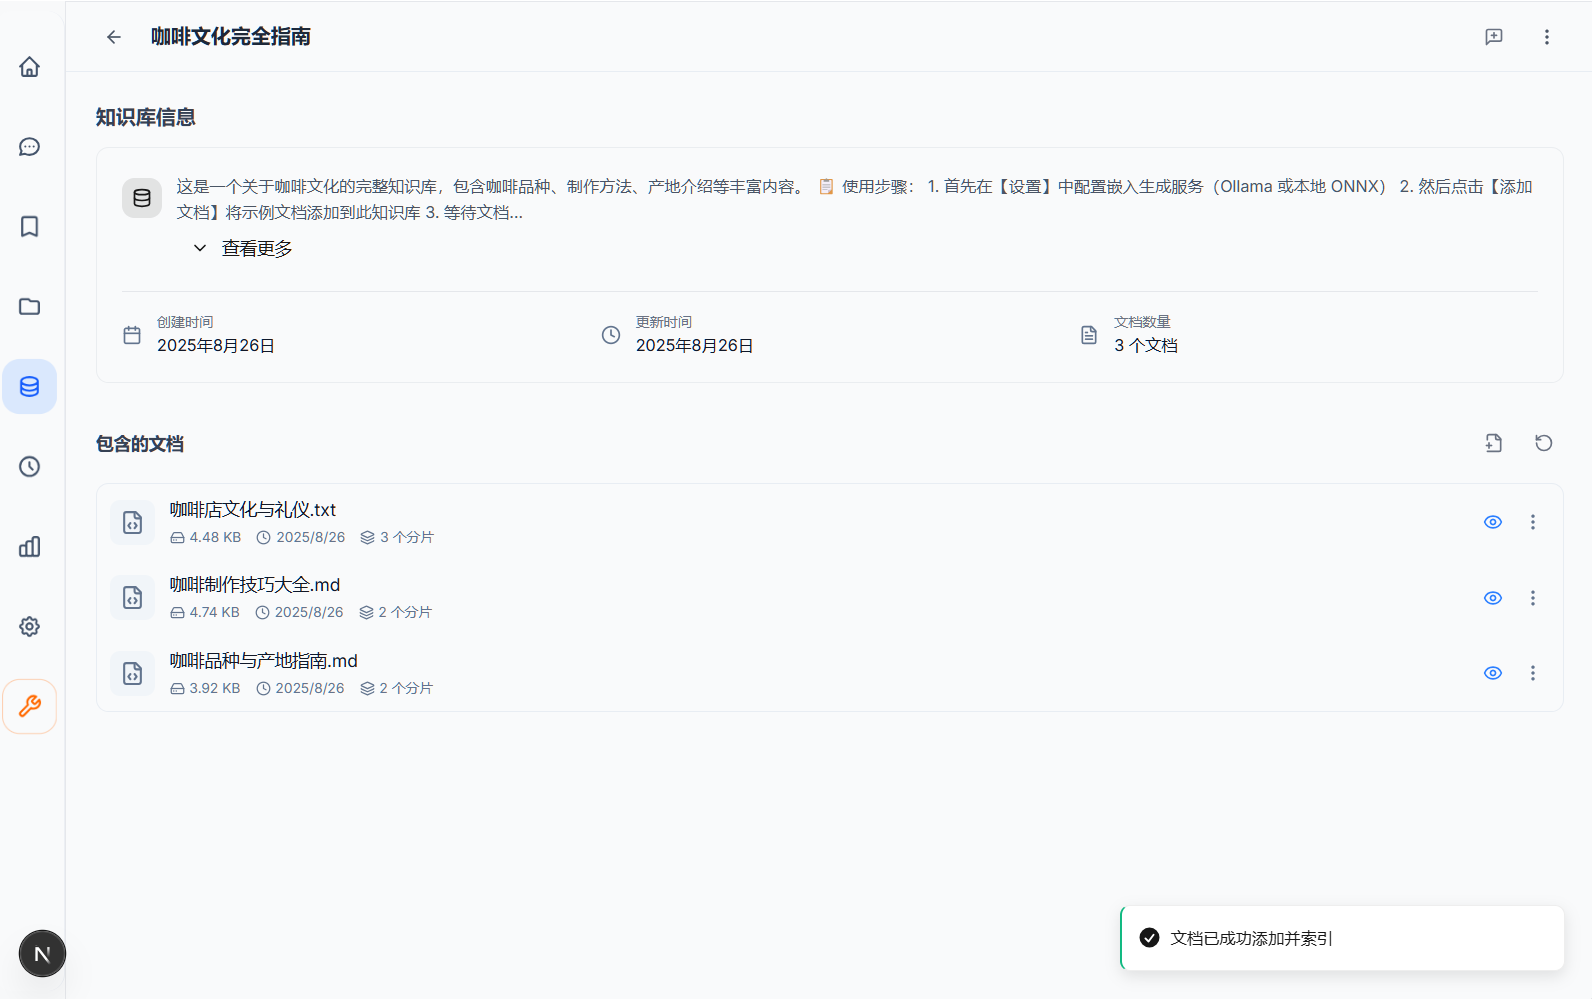Open the folder icon in sidebar

[30, 307]
